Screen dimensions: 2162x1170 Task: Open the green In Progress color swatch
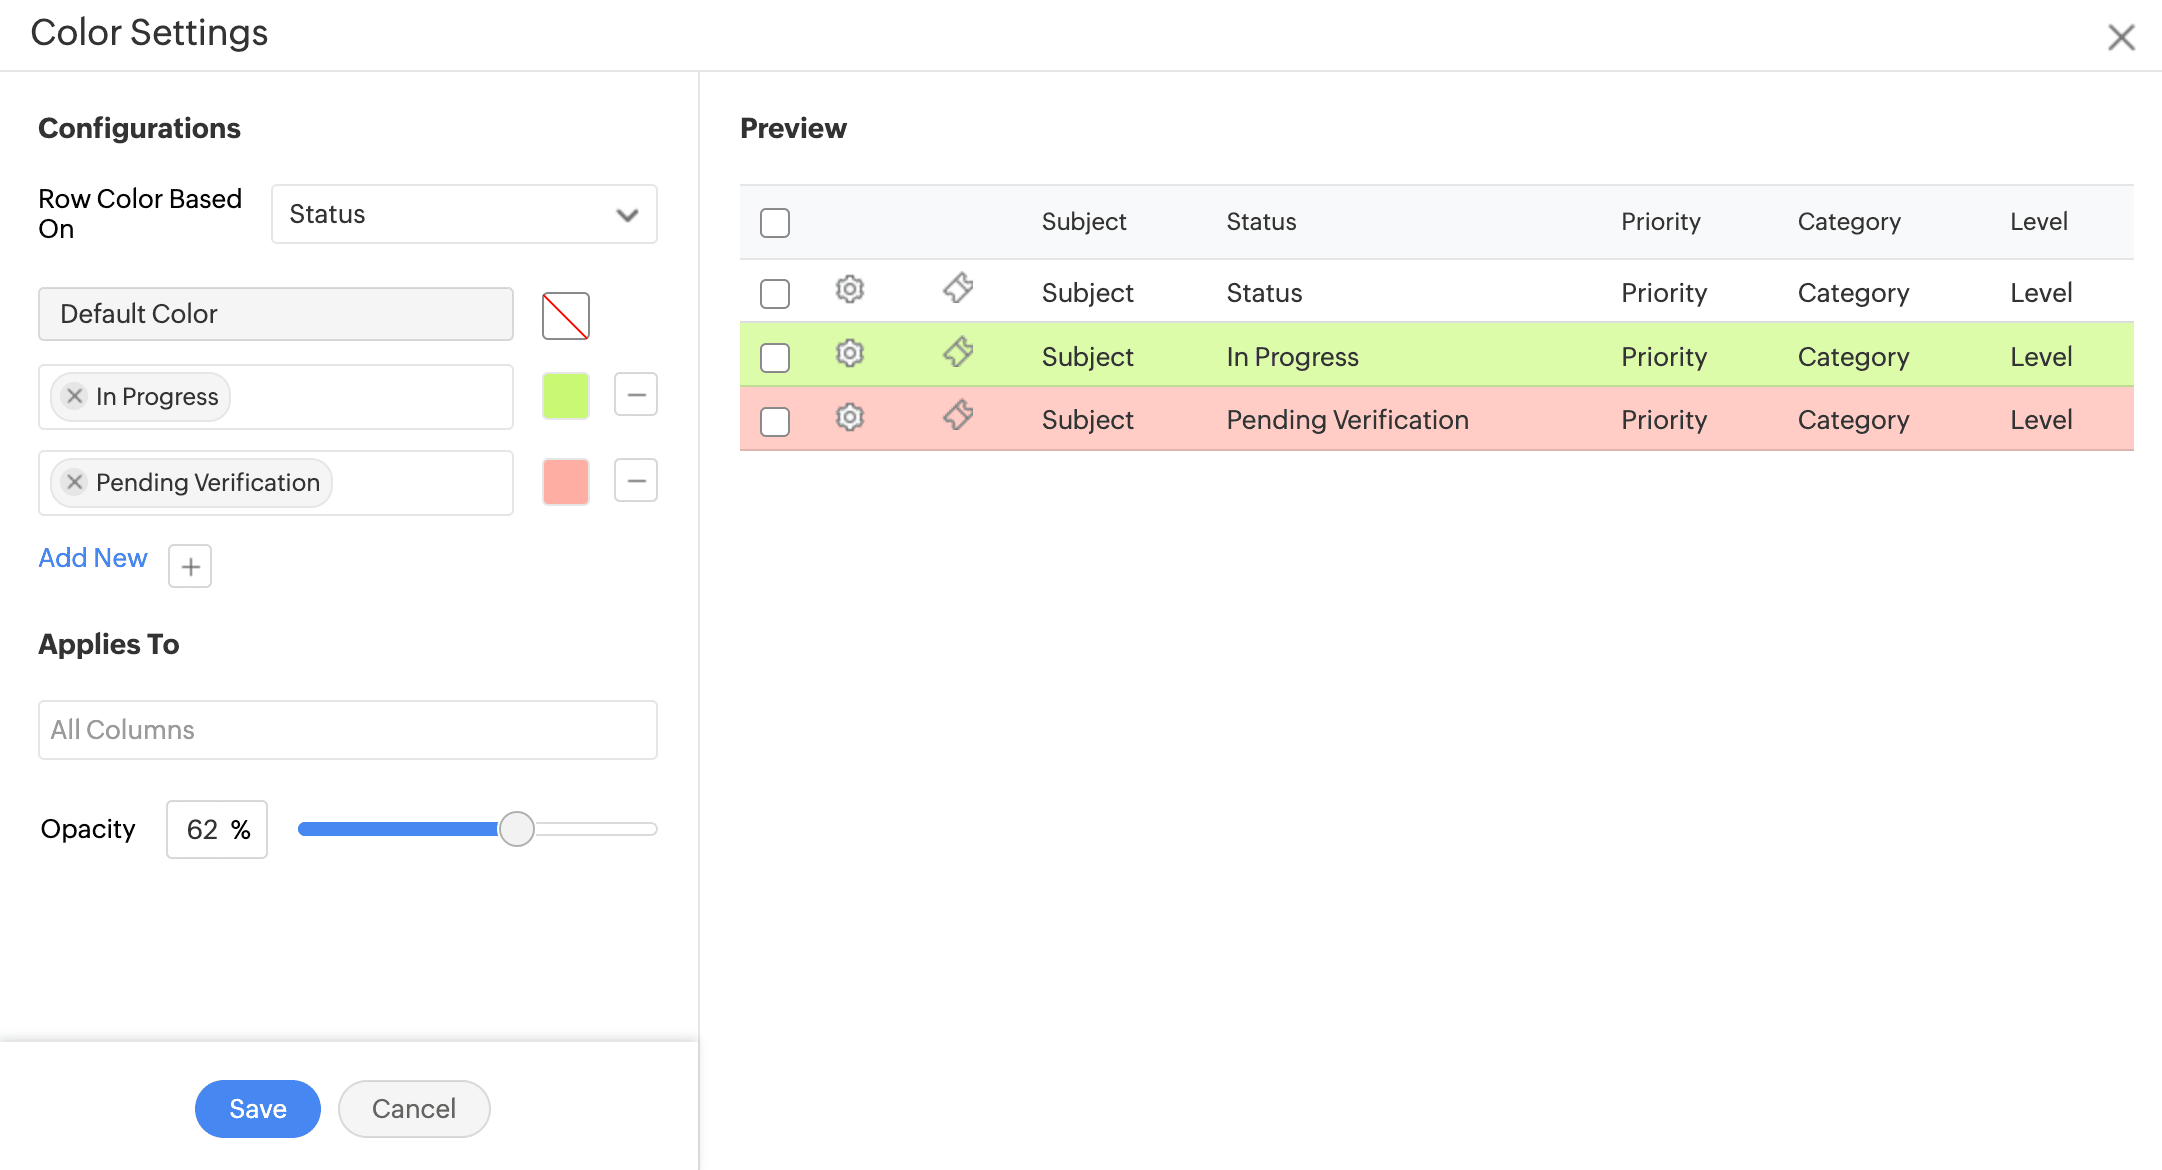(566, 396)
